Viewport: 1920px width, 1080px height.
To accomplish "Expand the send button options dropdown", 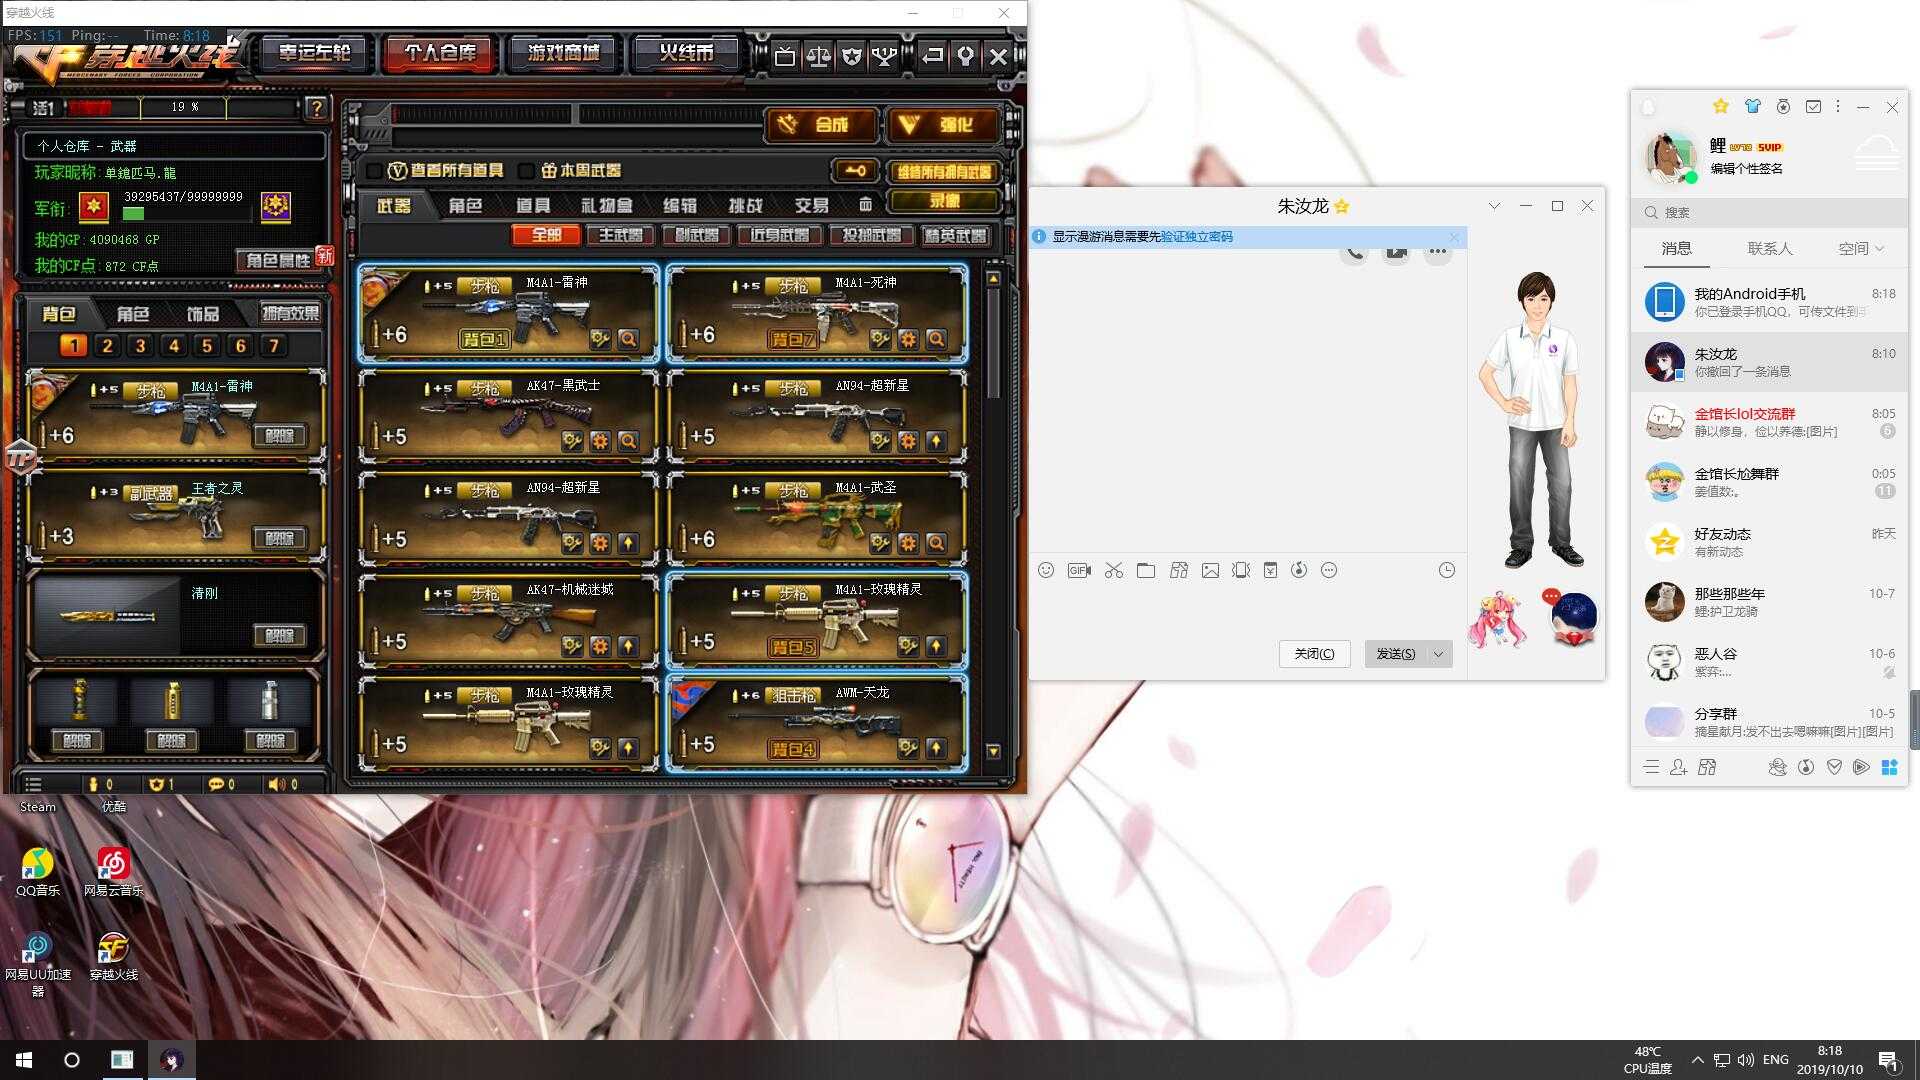I will coord(1439,654).
